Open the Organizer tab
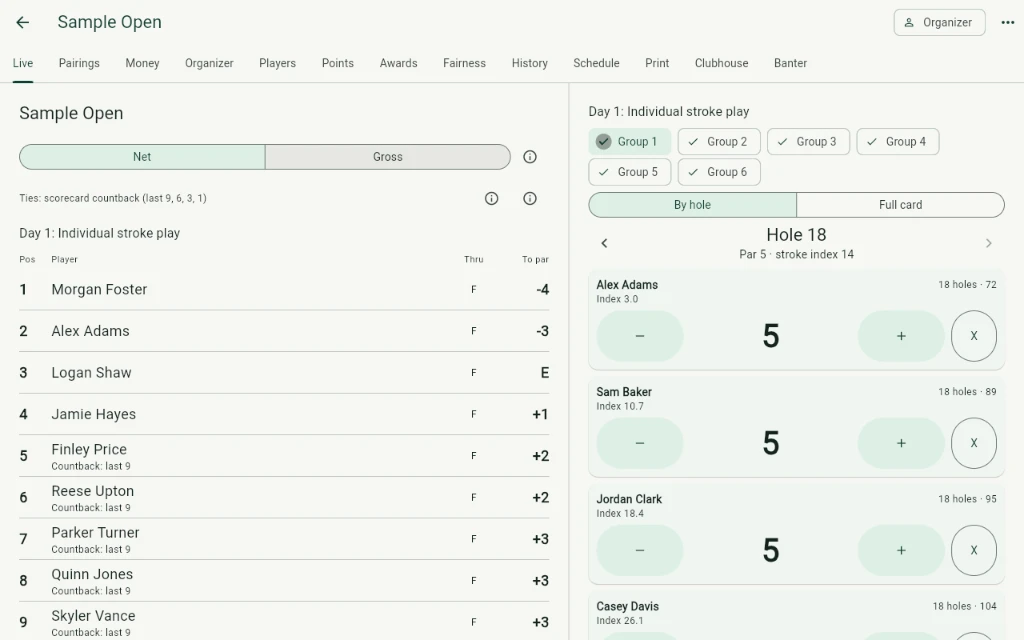This screenshot has height=640, width=1024. pyautogui.click(x=209, y=63)
